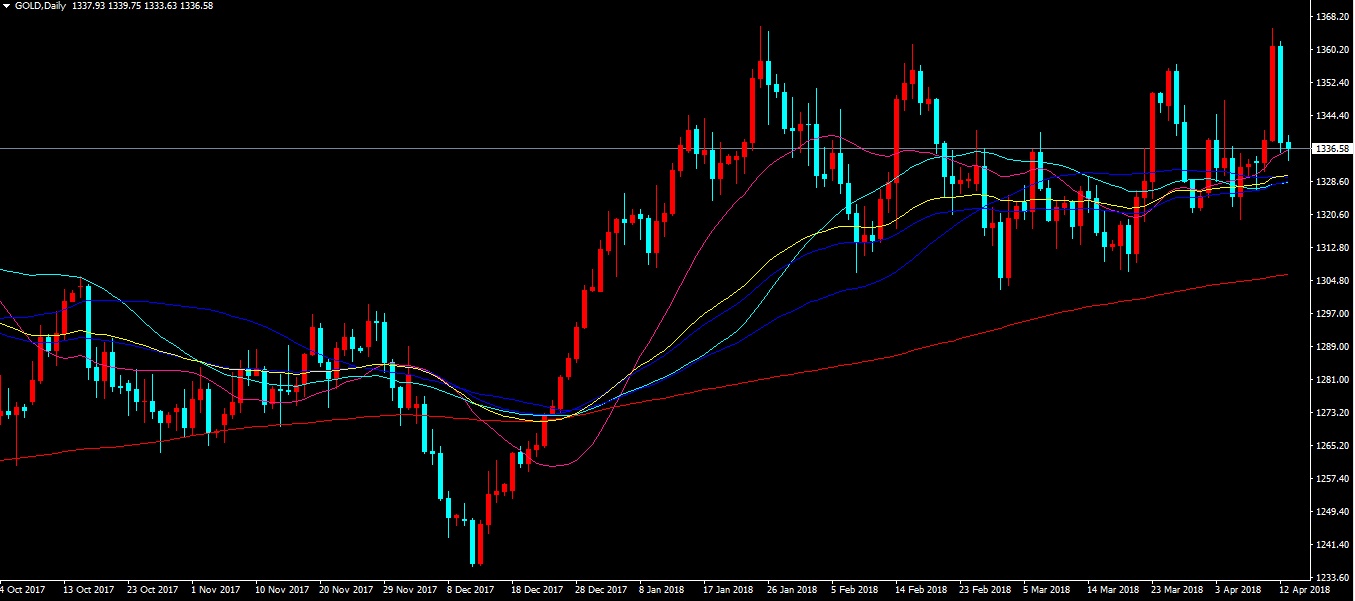Select the 28 Dec 2017 date label
This screenshot has height=601, width=1355.
point(600,590)
